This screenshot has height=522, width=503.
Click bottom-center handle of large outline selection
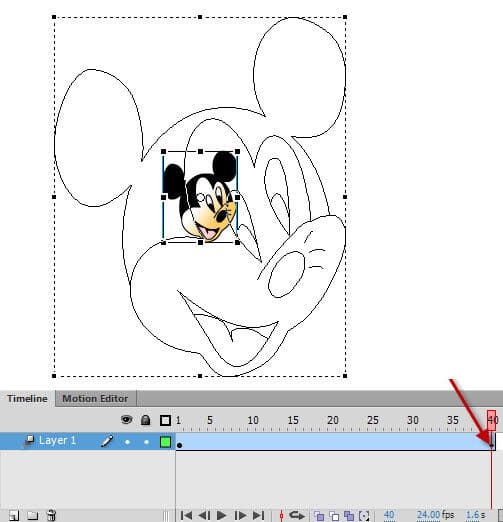point(200,376)
